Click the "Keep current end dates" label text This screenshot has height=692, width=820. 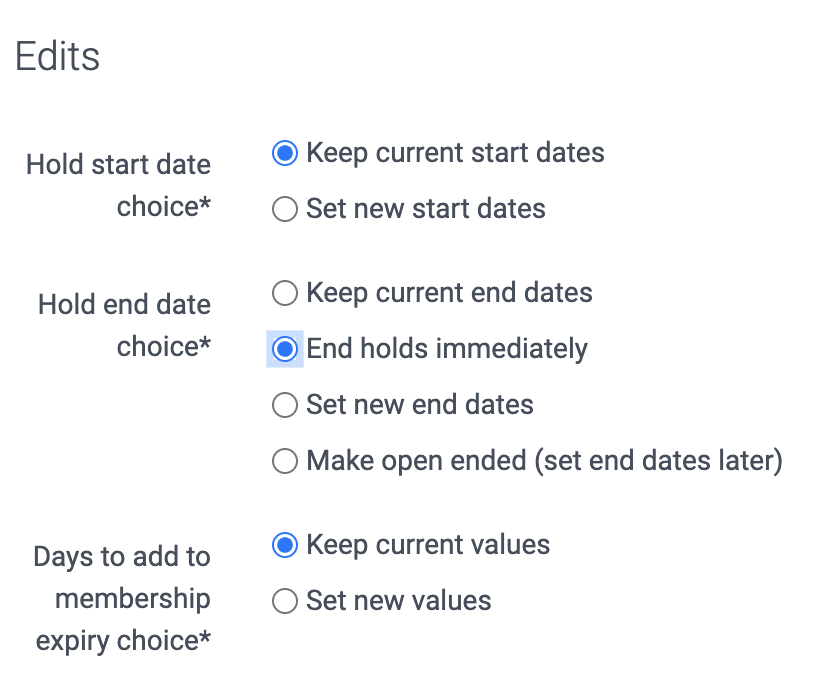click(x=450, y=293)
